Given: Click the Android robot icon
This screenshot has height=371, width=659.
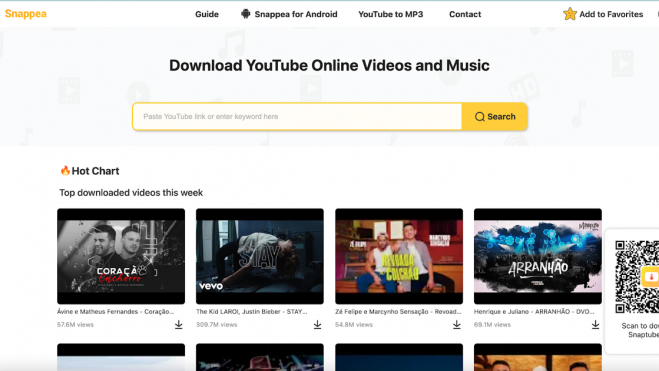Looking at the screenshot, I should pyautogui.click(x=245, y=14).
